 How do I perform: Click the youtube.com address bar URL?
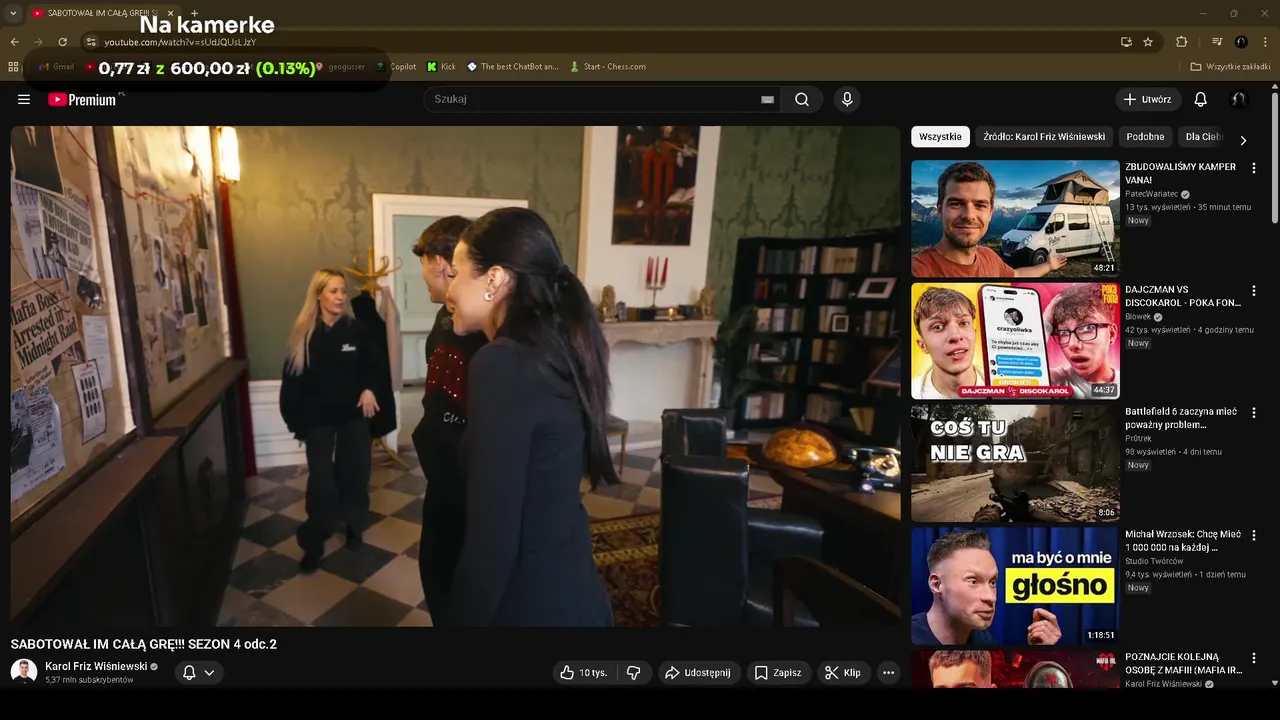click(180, 42)
